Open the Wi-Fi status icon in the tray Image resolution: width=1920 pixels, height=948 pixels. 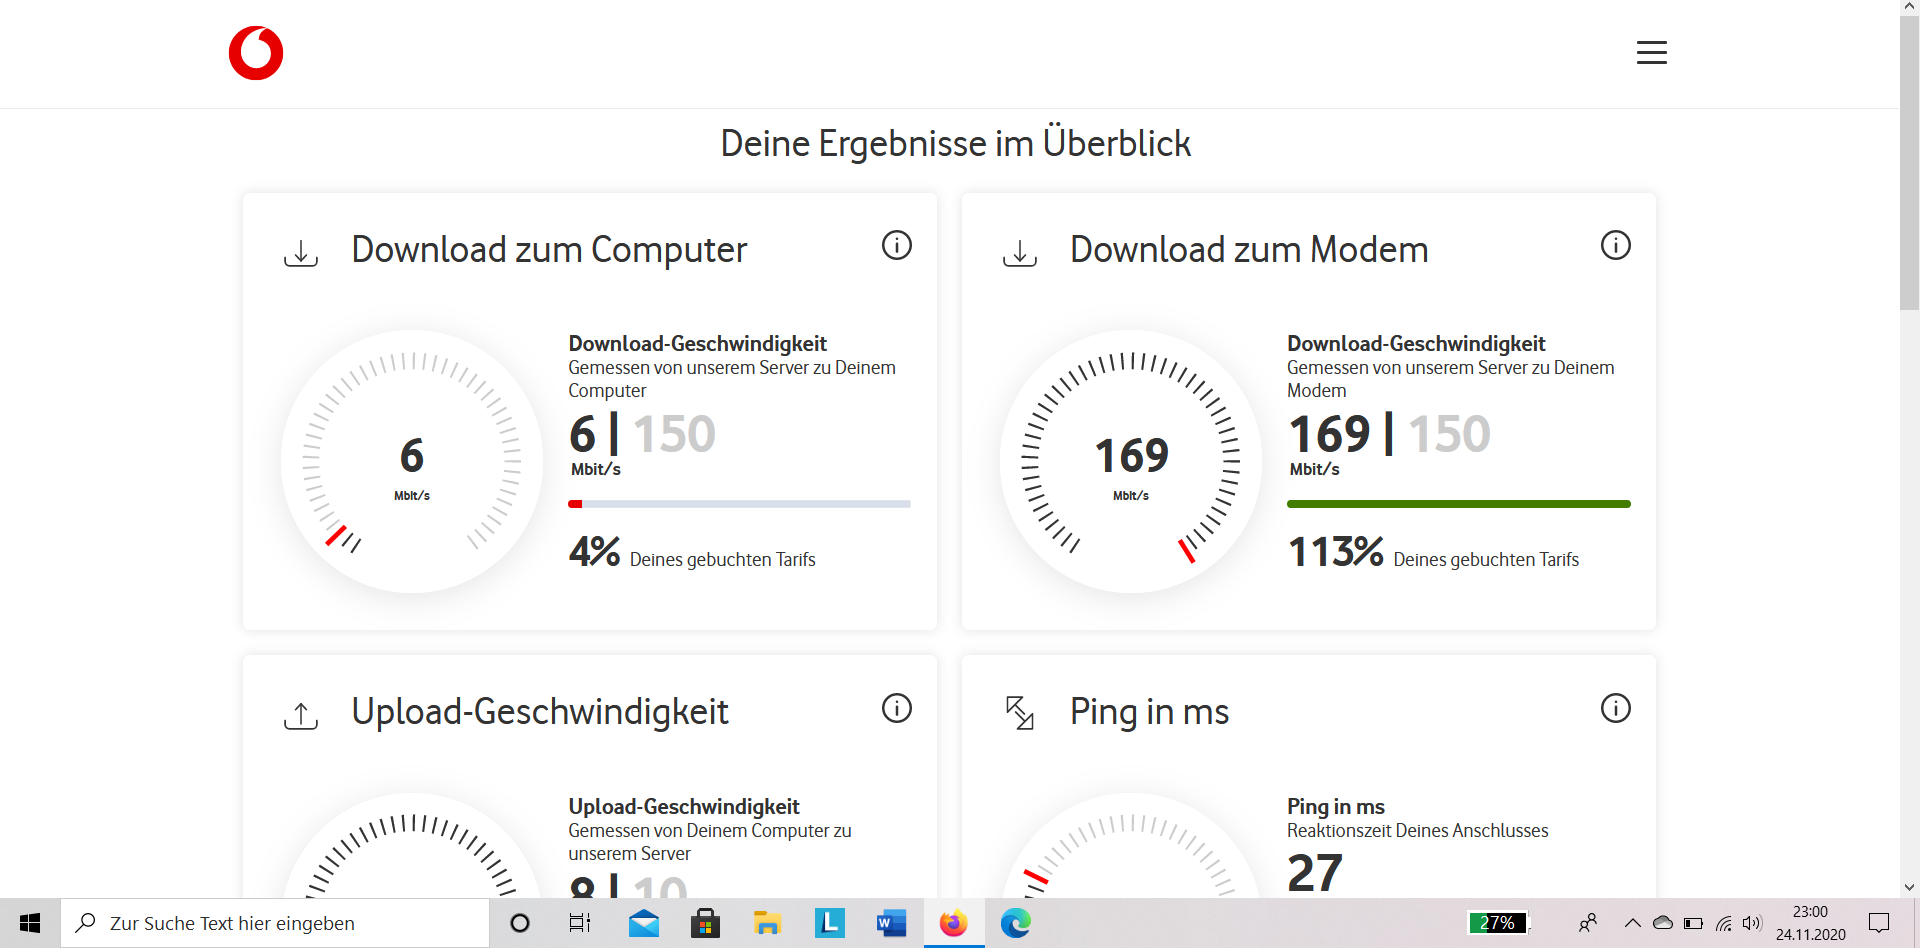click(x=1723, y=922)
